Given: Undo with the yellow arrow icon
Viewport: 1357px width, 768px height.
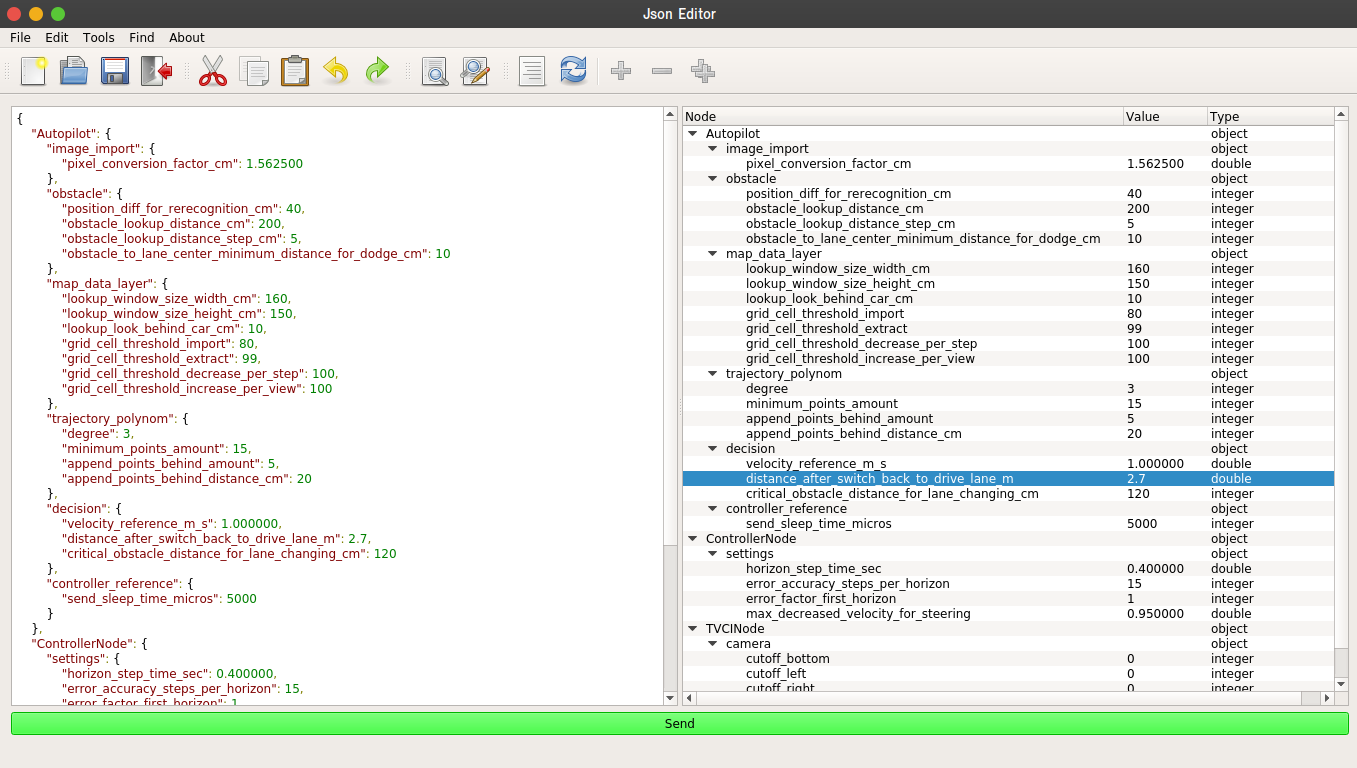Looking at the screenshot, I should tap(336, 71).
